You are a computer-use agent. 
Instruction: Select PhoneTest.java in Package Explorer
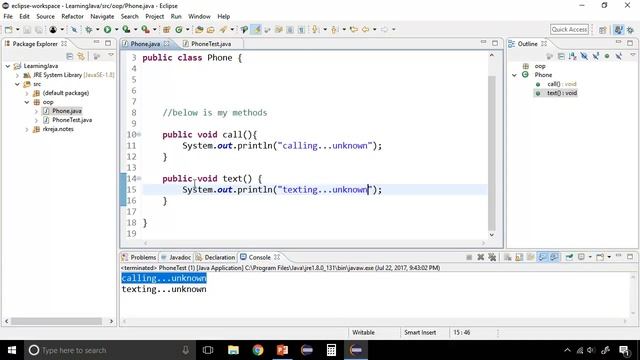click(72, 120)
